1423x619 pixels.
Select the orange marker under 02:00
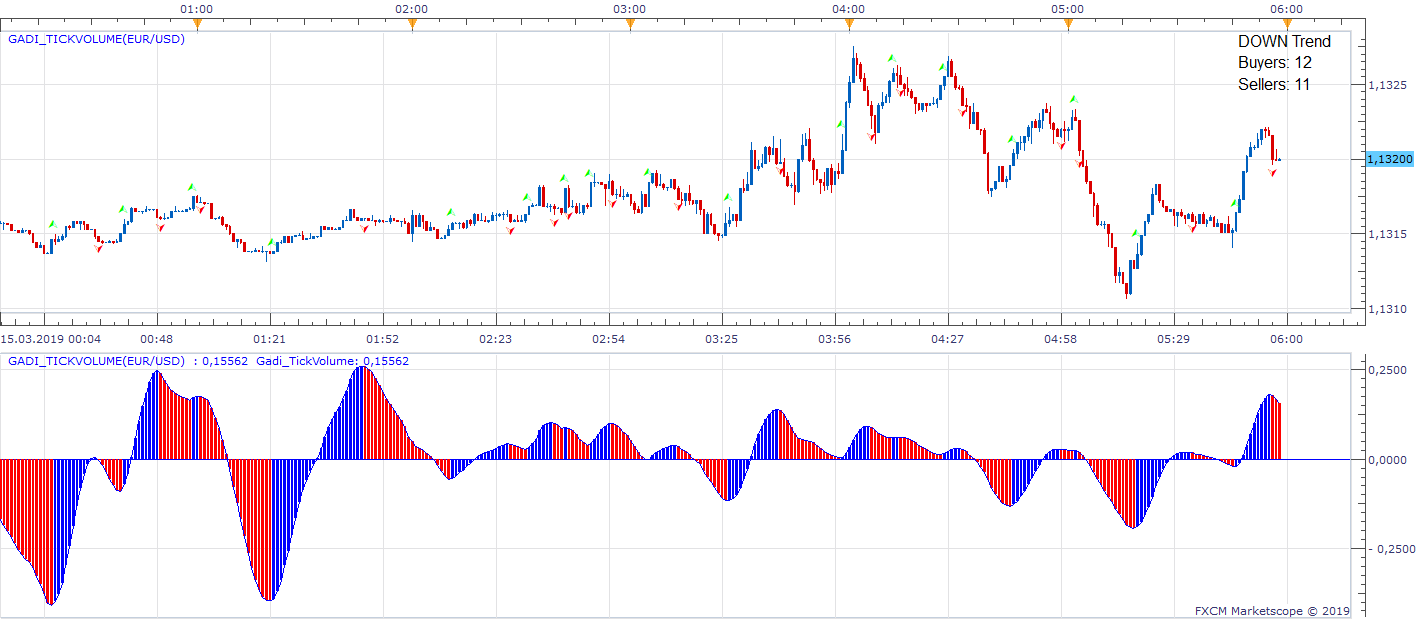point(412,24)
